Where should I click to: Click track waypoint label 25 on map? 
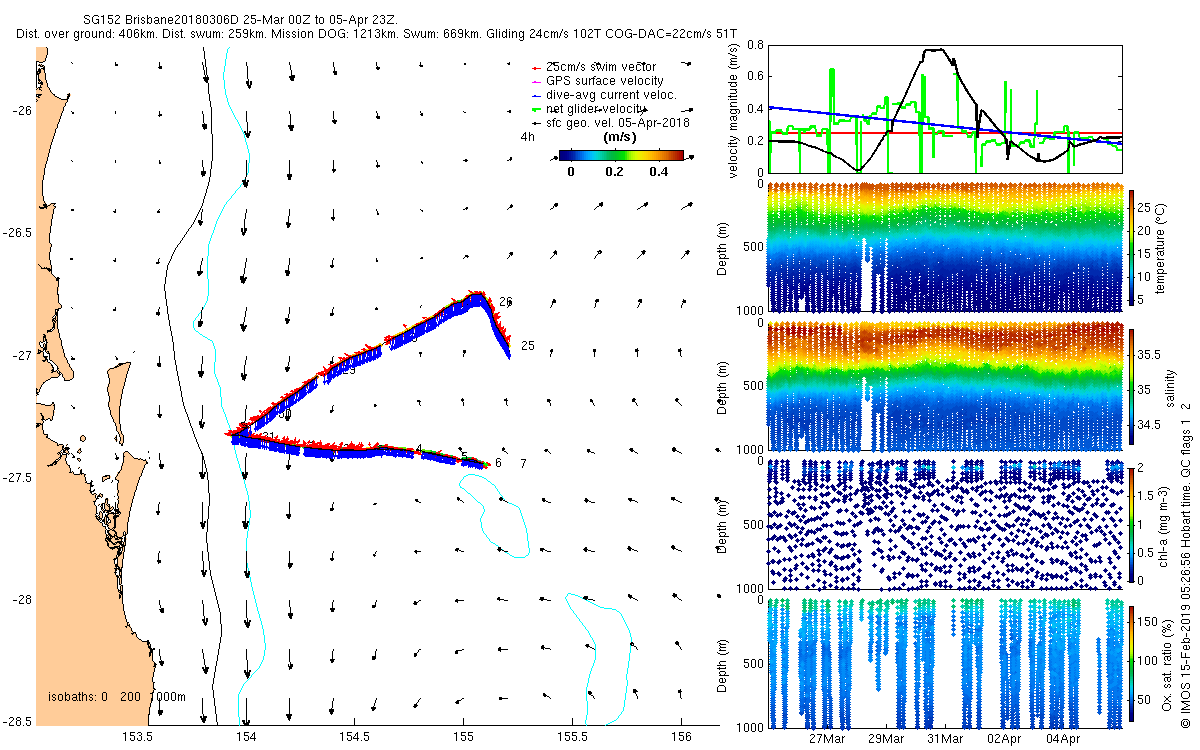point(528,346)
